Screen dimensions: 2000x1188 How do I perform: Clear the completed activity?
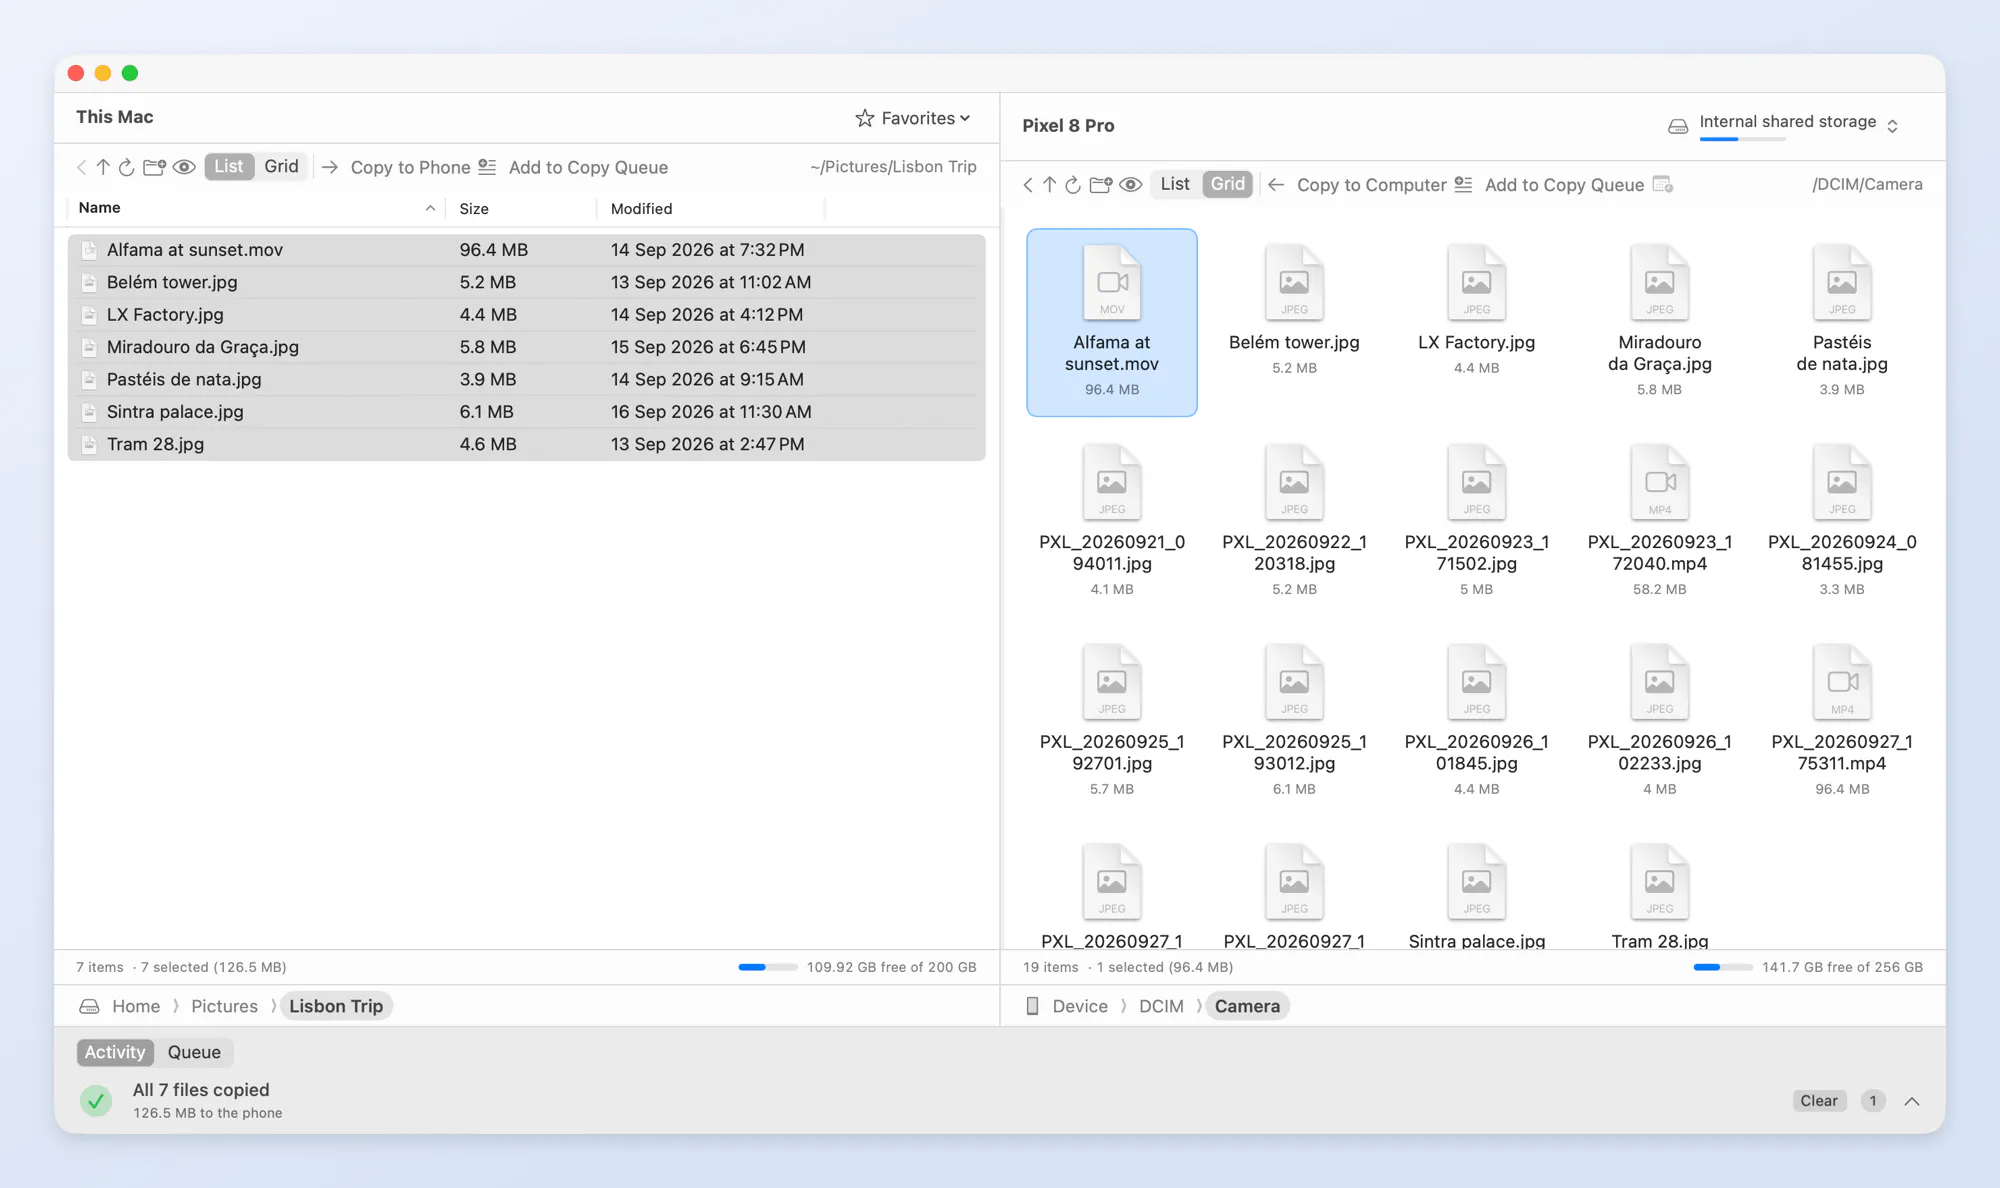1819,1101
